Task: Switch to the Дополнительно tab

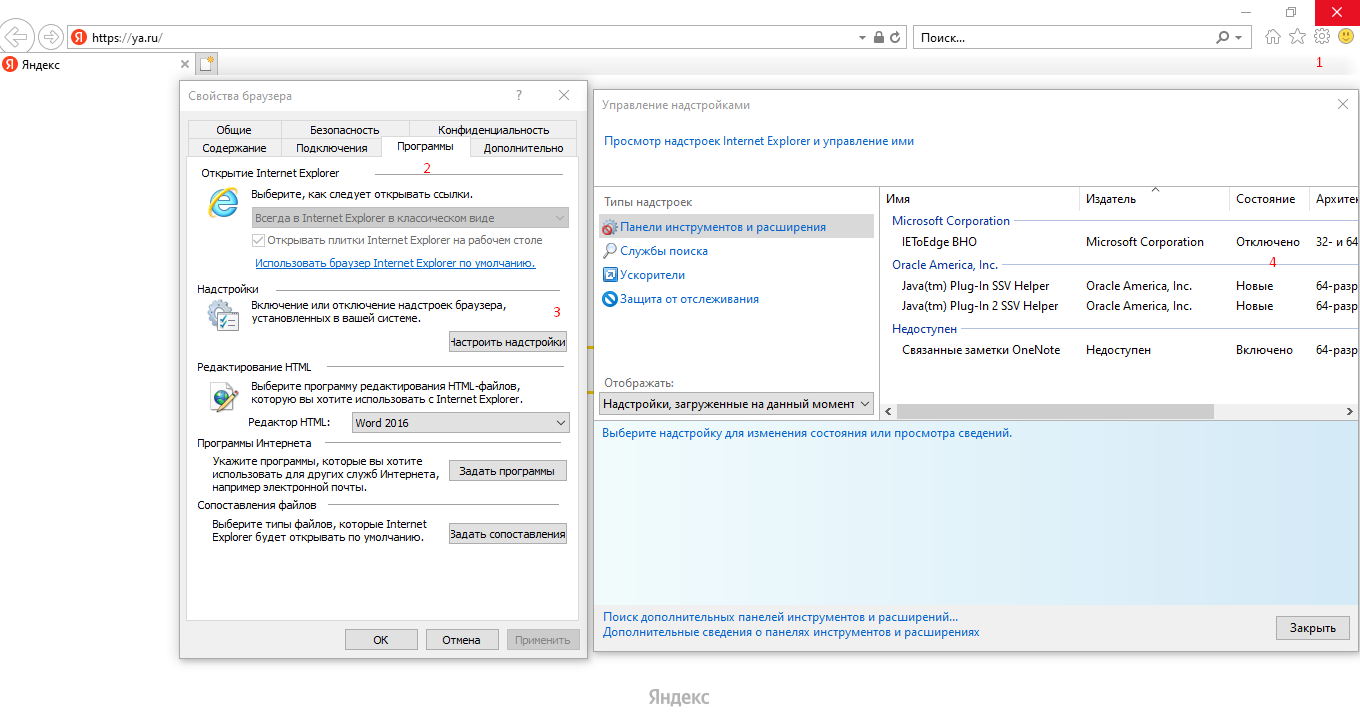Action: point(523,148)
